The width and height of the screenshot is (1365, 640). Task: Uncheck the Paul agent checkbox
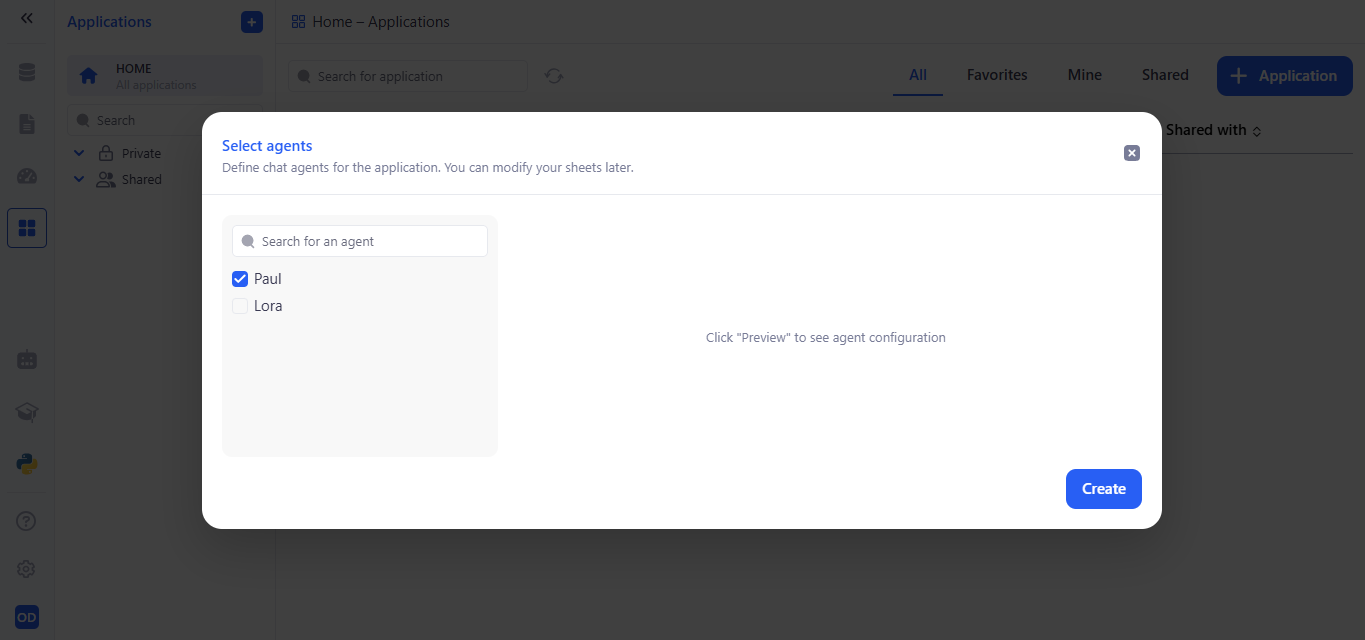pos(240,279)
